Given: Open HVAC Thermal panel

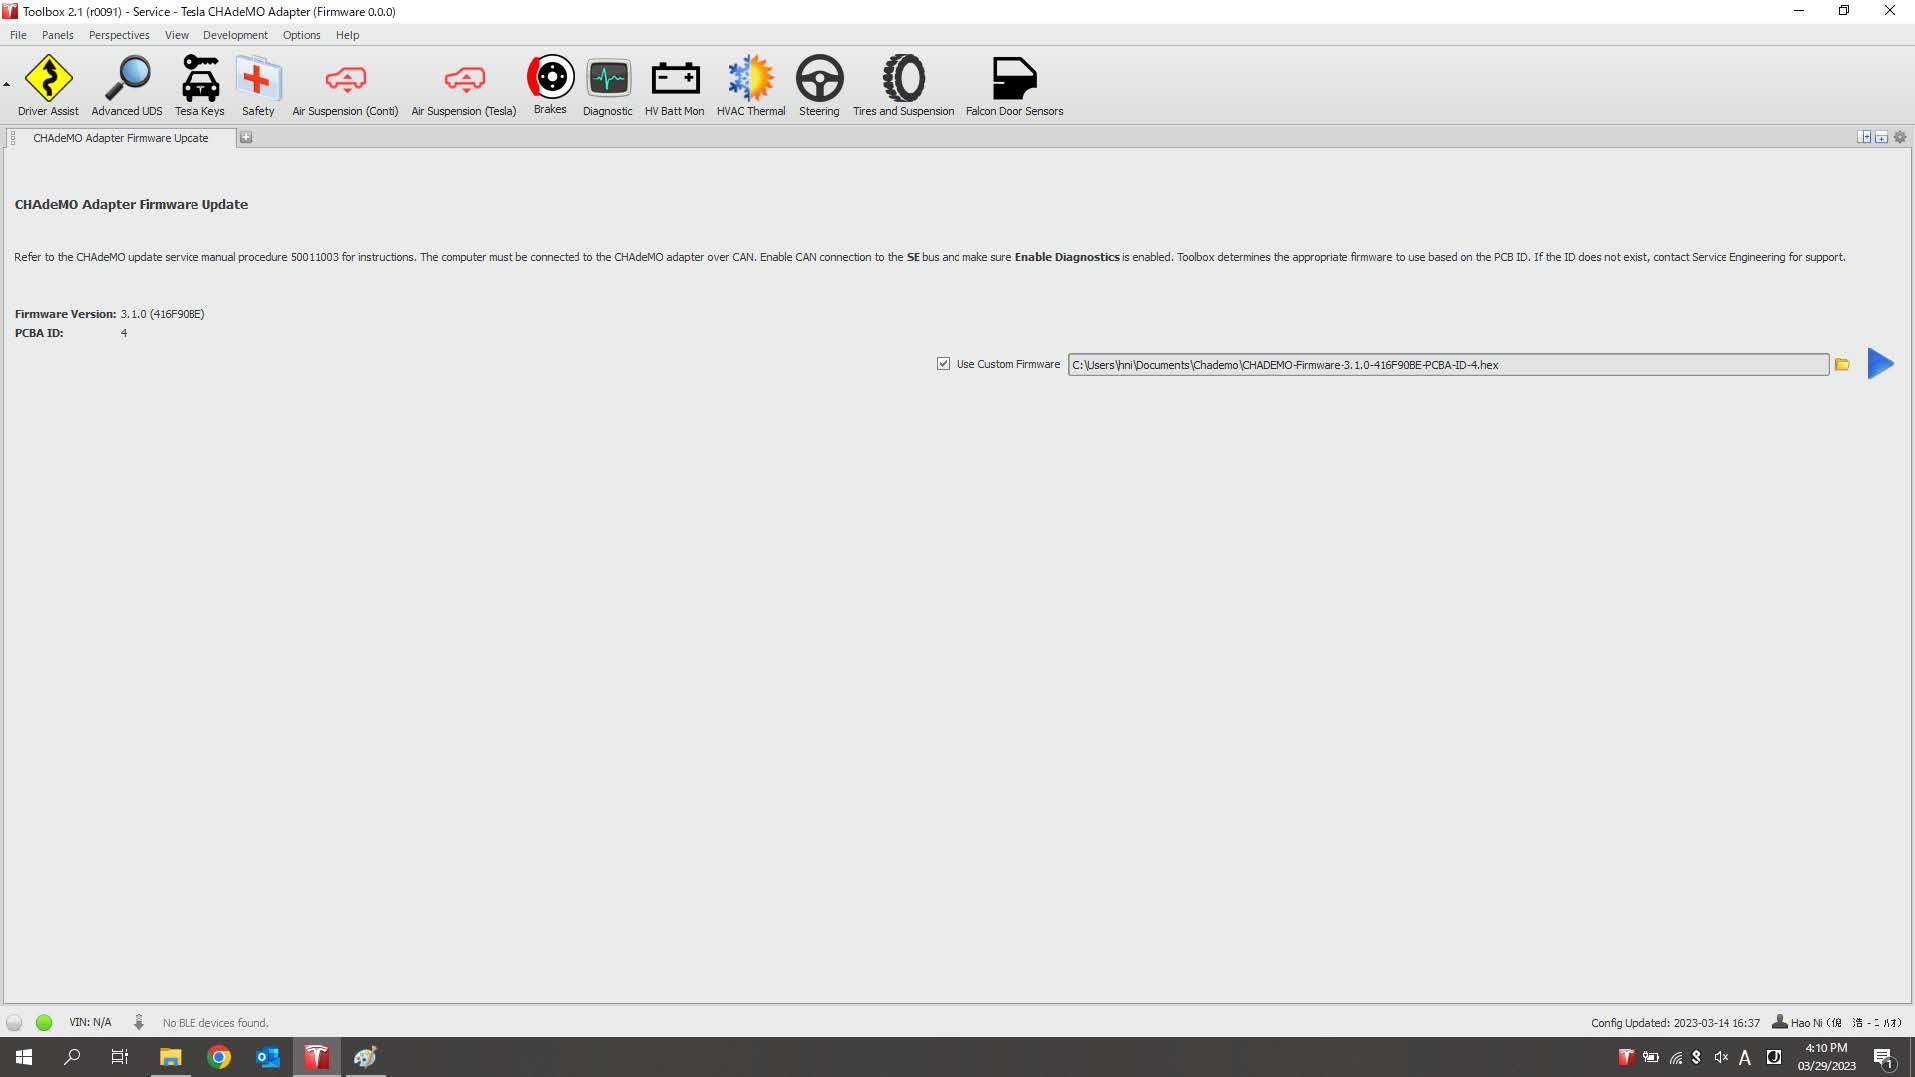Looking at the screenshot, I should pos(751,85).
